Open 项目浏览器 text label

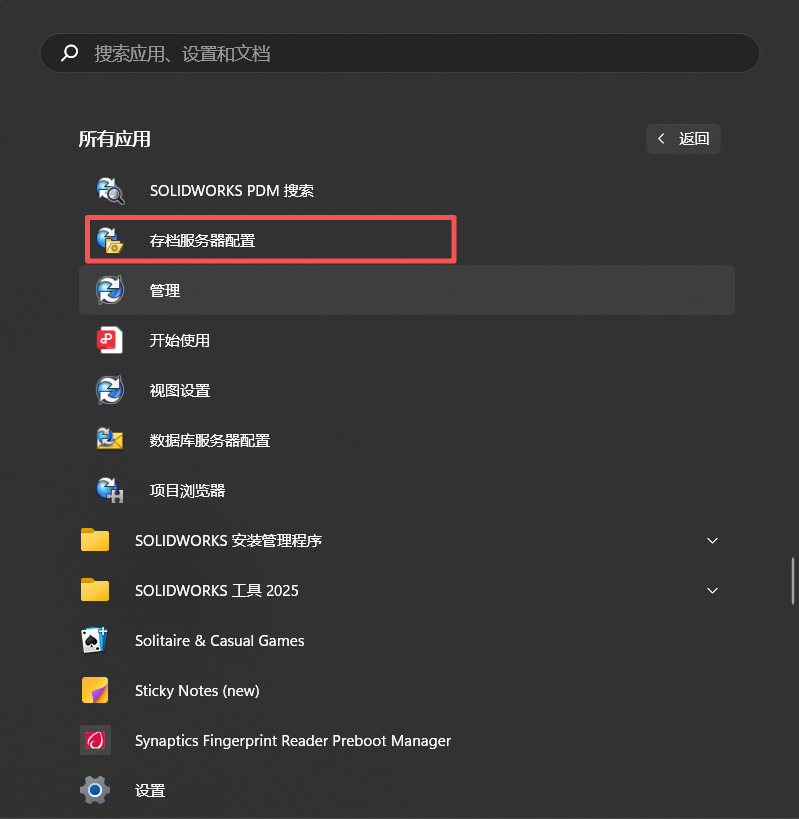pyautogui.click(x=187, y=490)
